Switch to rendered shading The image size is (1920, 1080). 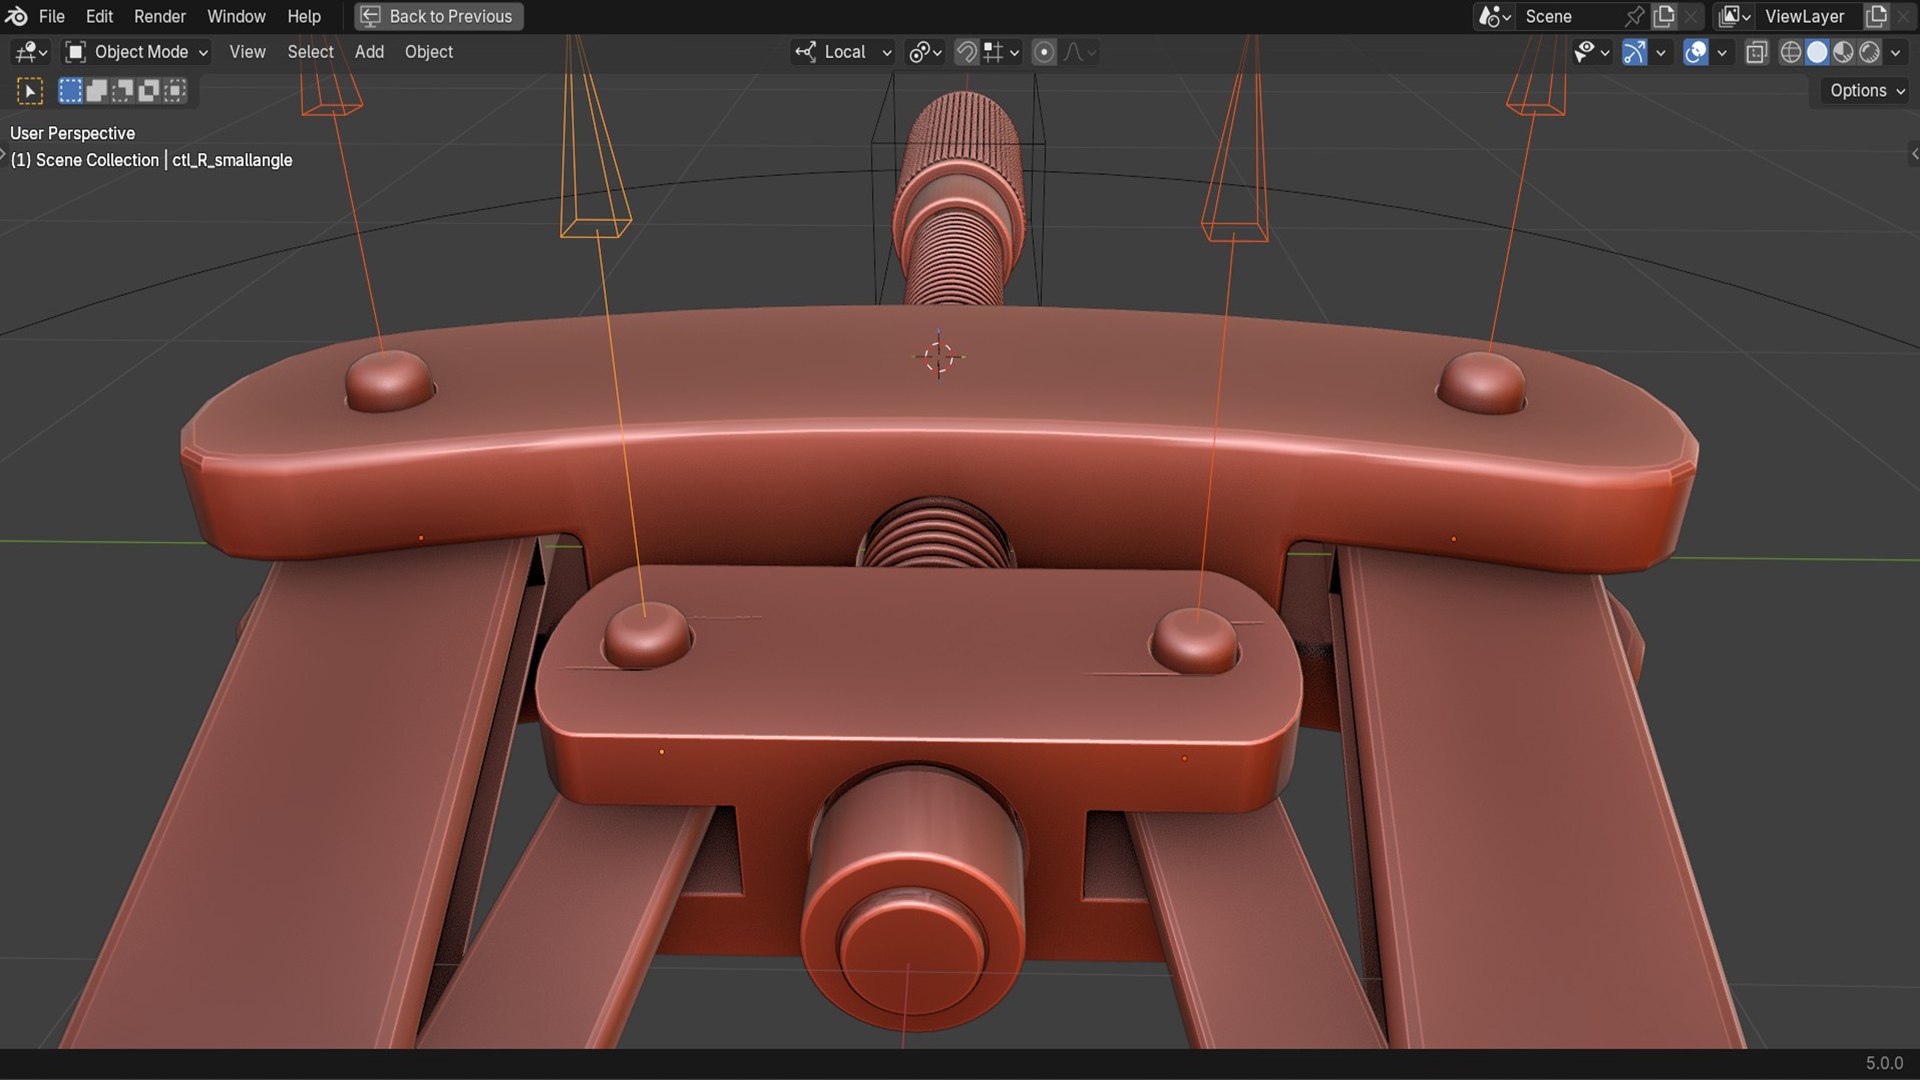click(1869, 52)
